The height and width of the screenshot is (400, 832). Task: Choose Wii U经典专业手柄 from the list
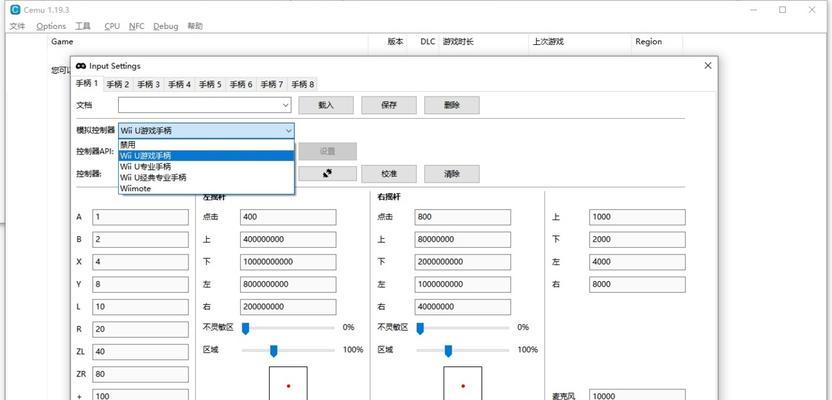point(206,177)
